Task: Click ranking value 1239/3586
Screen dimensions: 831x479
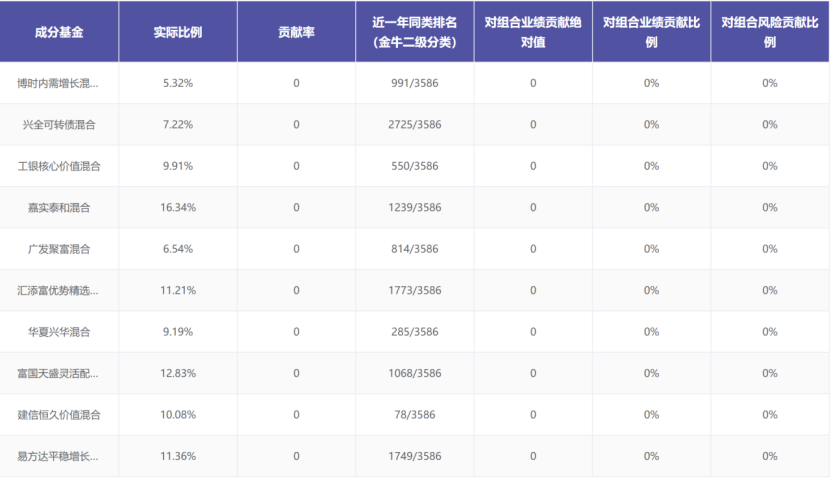Action: [415, 208]
